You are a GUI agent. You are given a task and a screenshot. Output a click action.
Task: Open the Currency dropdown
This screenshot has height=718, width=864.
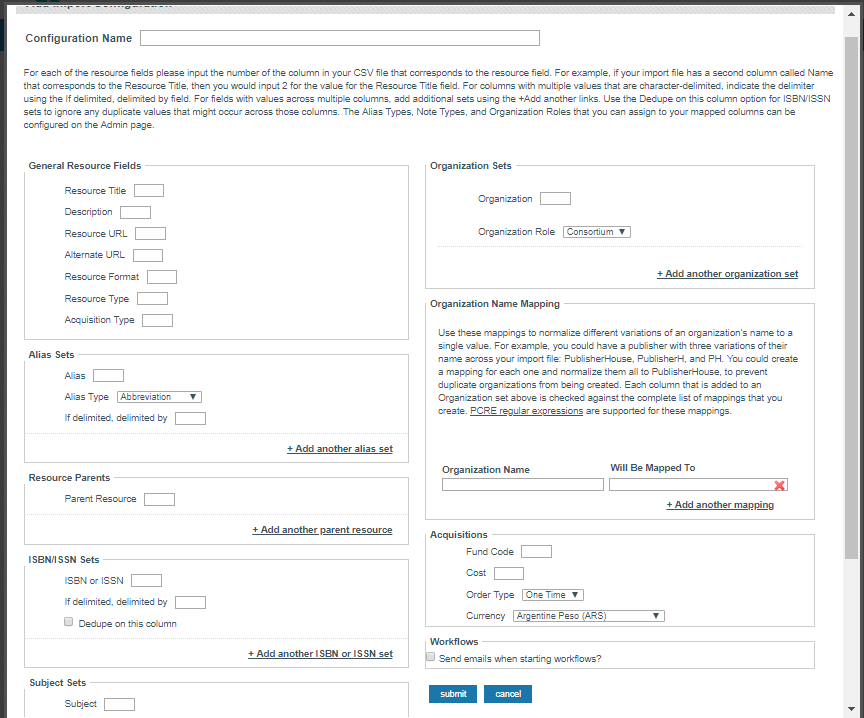[x=588, y=616]
